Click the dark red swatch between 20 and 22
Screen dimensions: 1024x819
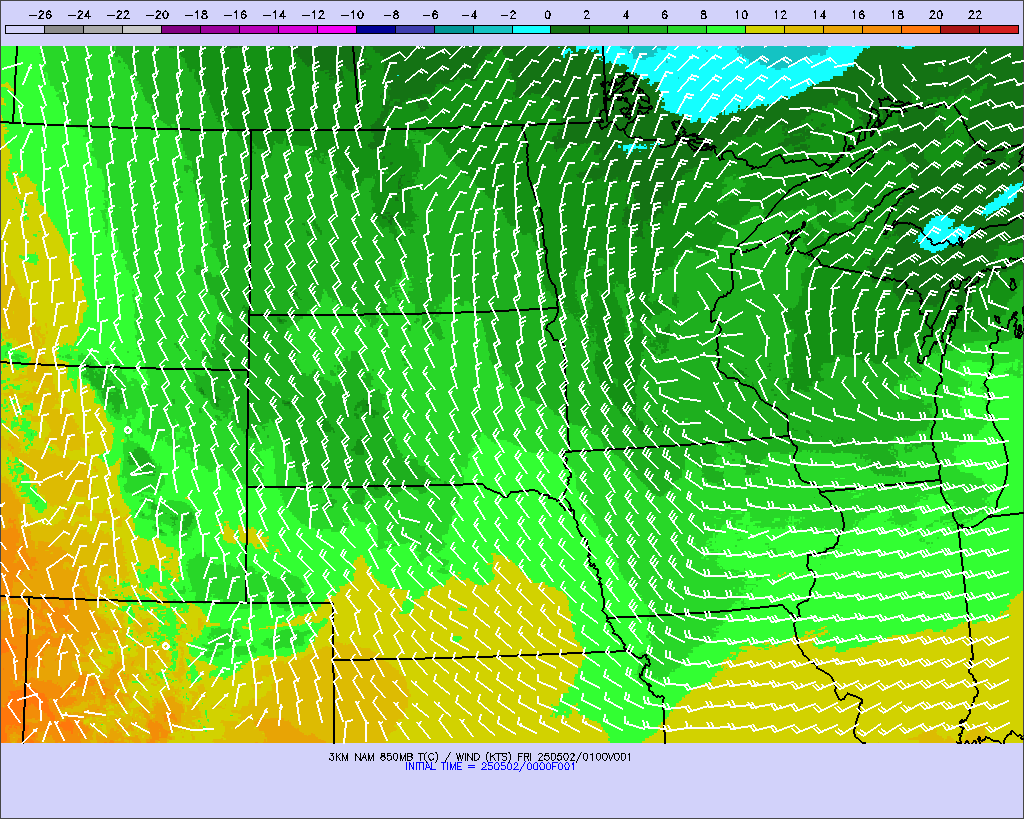pos(960,29)
